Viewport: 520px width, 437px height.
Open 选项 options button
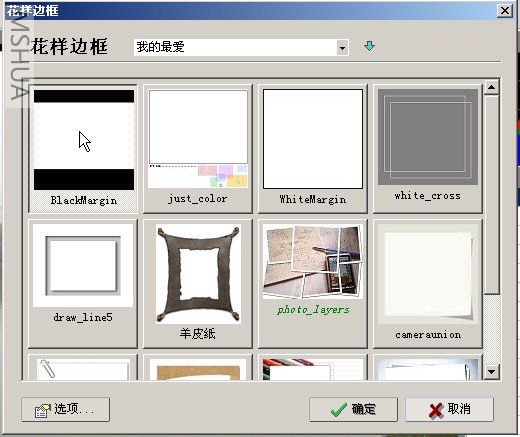[65, 409]
